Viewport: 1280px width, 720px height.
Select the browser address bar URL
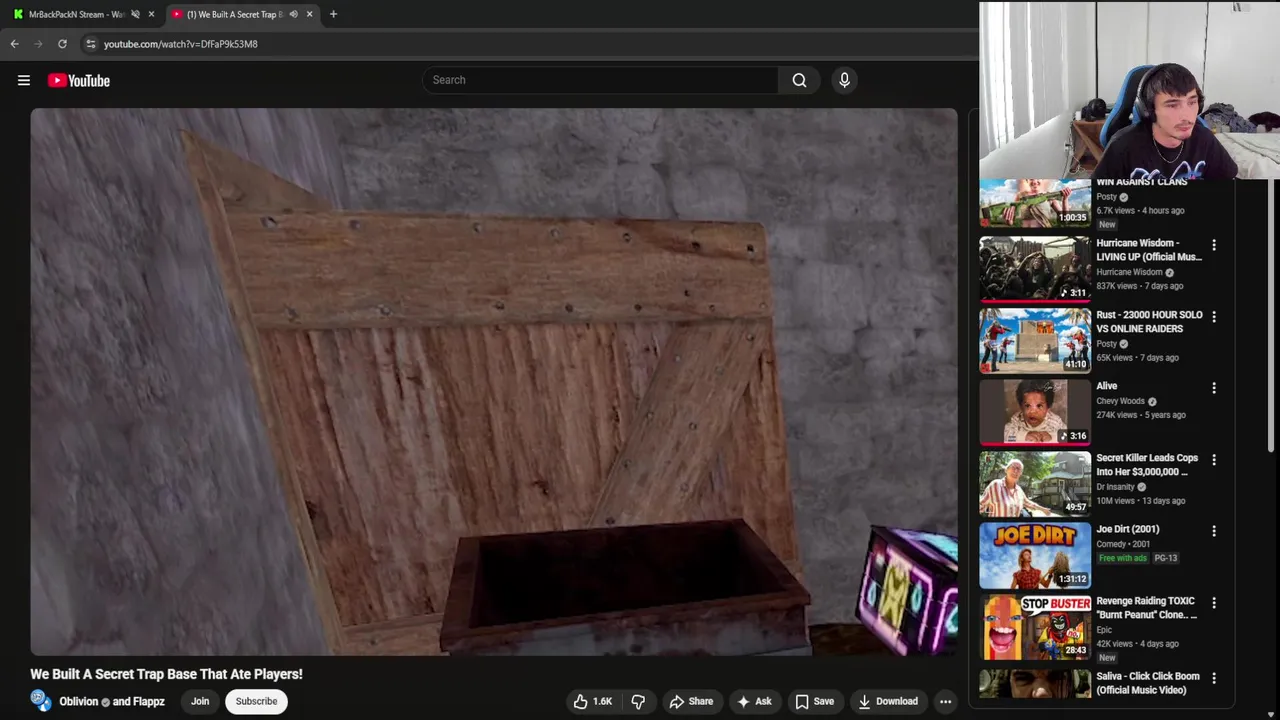(180, 44)
